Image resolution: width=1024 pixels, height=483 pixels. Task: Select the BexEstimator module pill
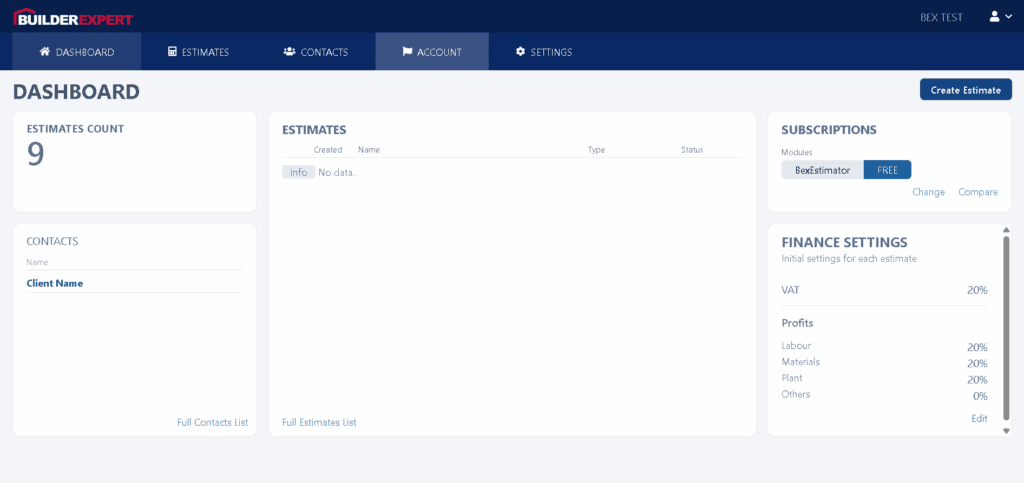822,170
